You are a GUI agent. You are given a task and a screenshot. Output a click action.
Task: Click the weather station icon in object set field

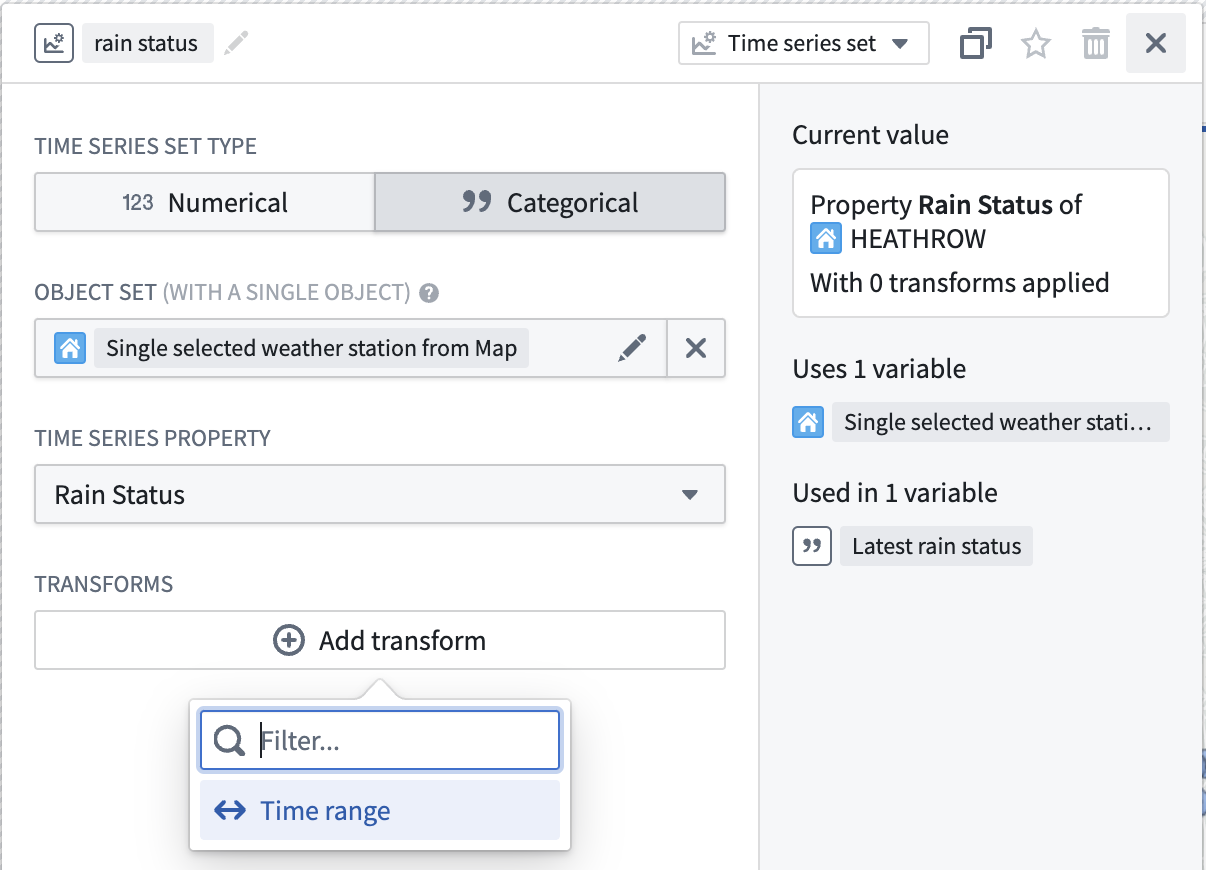pos(70,348)
